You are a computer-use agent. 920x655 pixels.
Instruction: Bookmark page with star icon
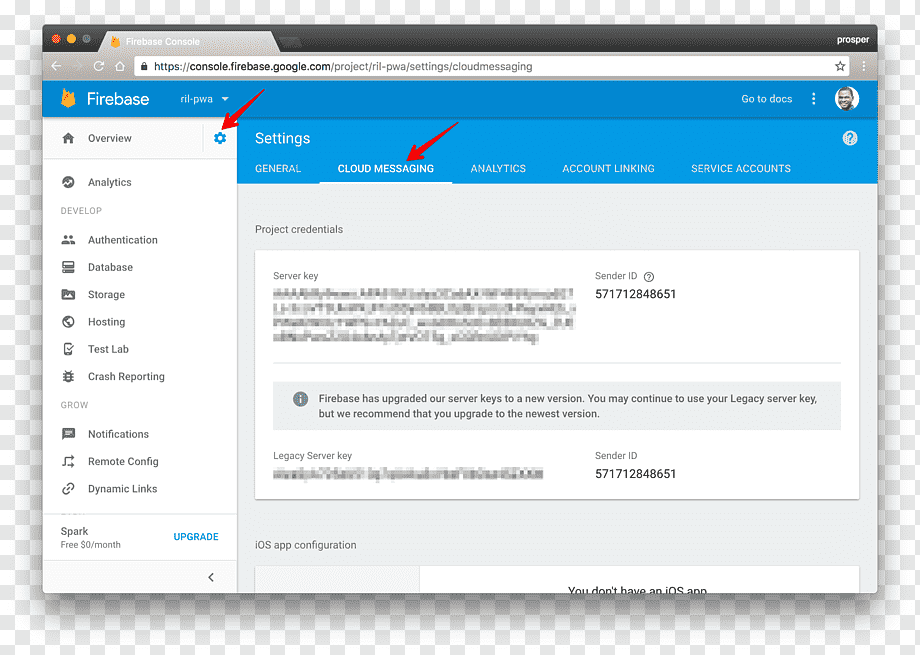coord(840,66)
